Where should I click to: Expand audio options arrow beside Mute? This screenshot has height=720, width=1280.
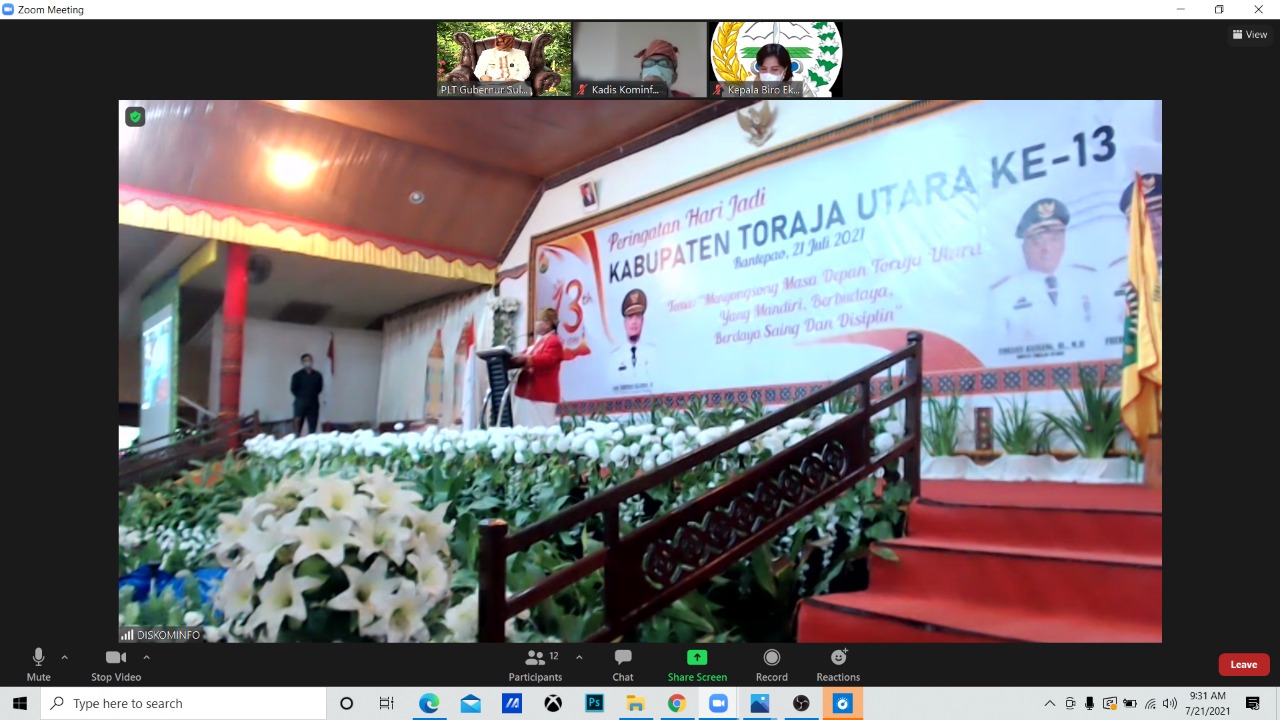[x=65, y=657]
